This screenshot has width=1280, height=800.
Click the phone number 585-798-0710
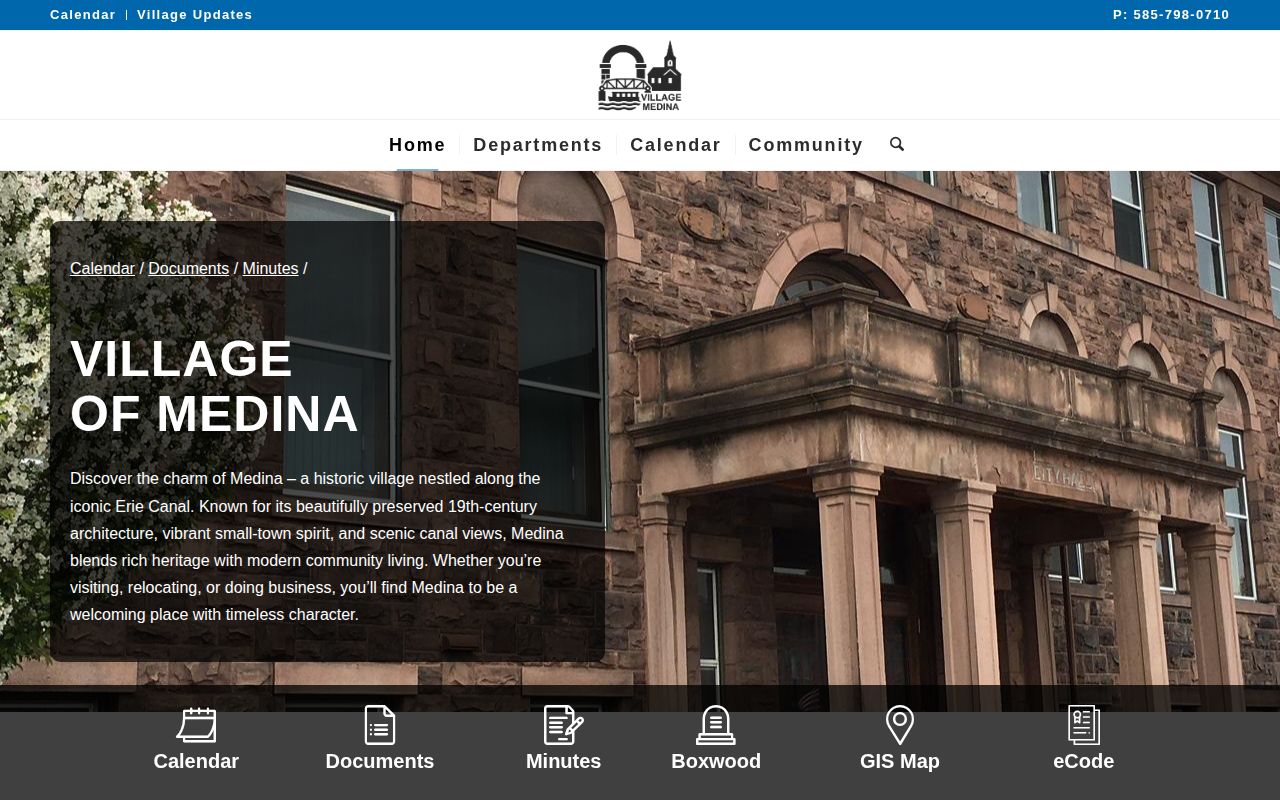tap(1171, 15)
